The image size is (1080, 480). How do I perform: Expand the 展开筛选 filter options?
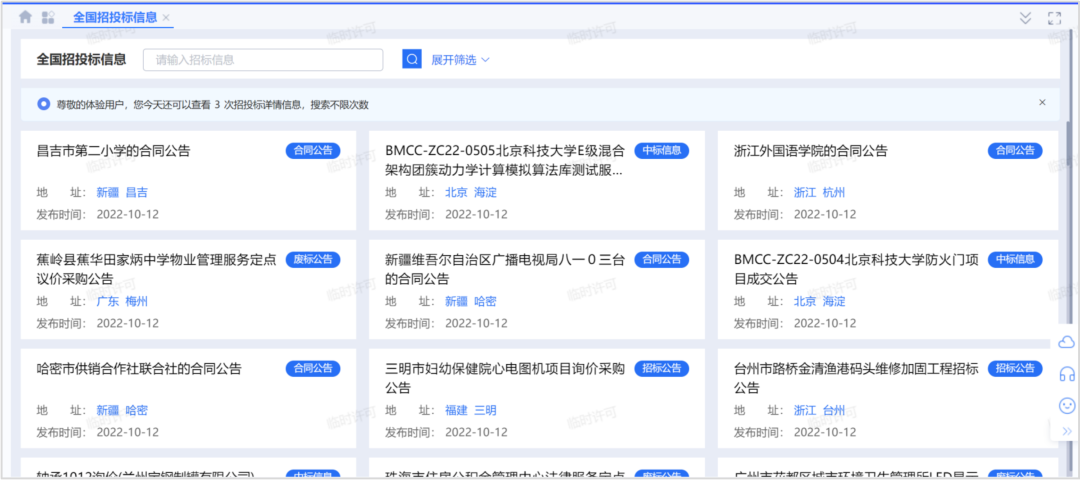[x=460, y=60]
